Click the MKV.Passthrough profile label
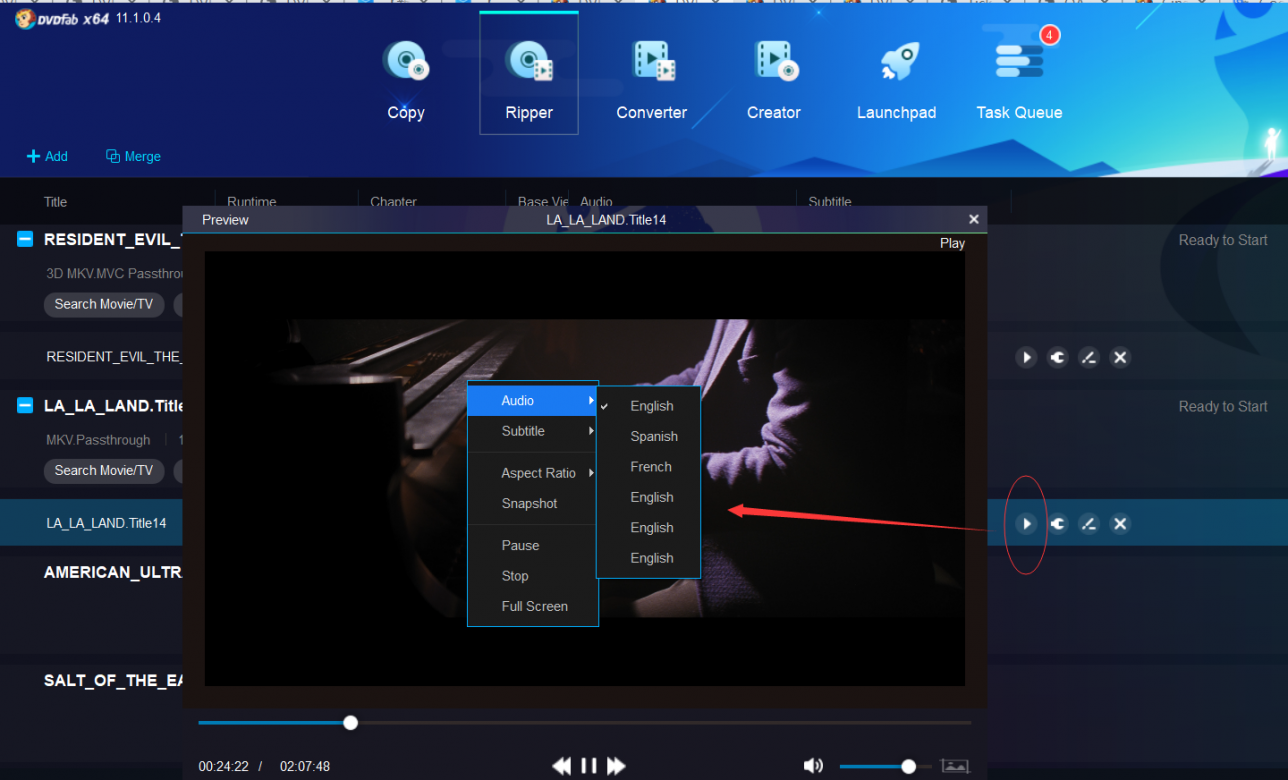 (x=98, y=440)
